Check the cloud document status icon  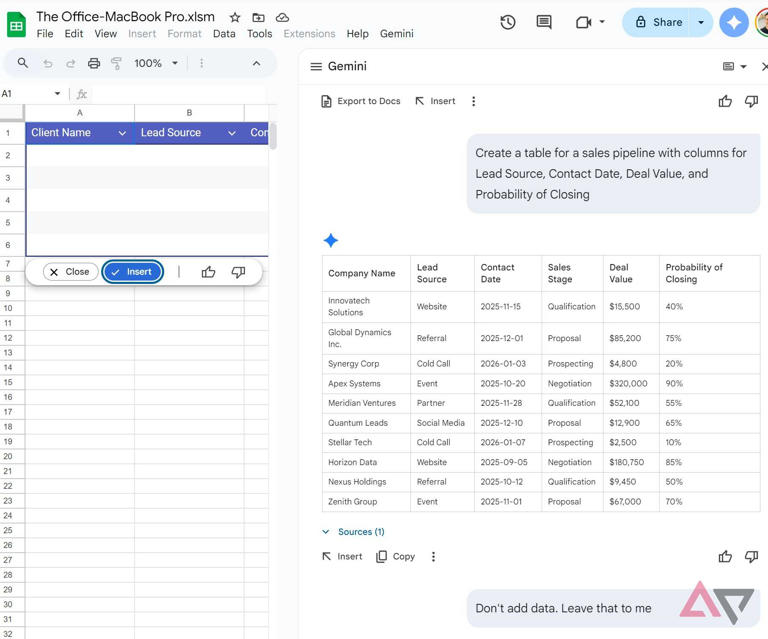(x=282, y=18)
